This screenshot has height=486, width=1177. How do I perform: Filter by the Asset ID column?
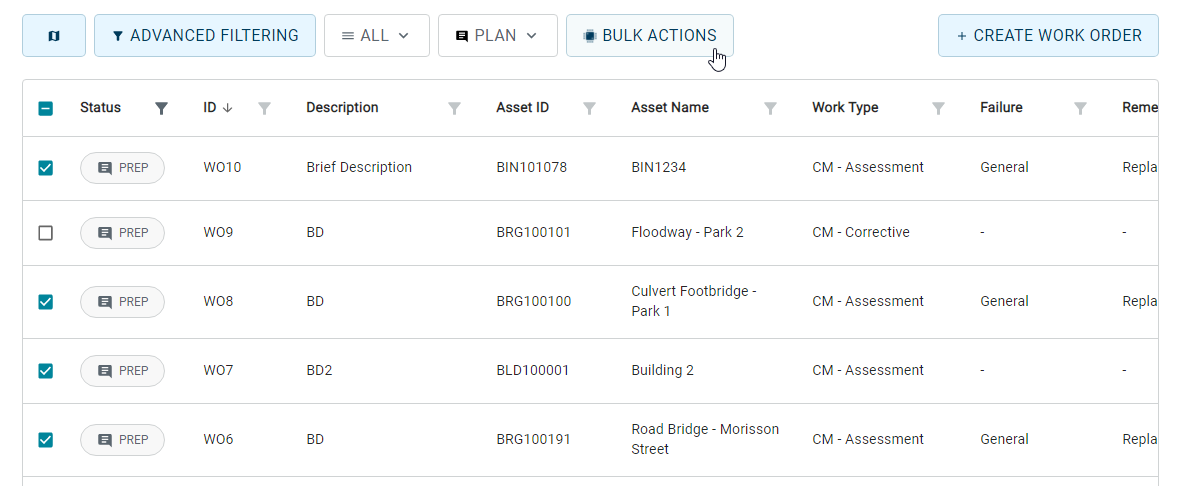pyautogui.click(x=590, y=108)
